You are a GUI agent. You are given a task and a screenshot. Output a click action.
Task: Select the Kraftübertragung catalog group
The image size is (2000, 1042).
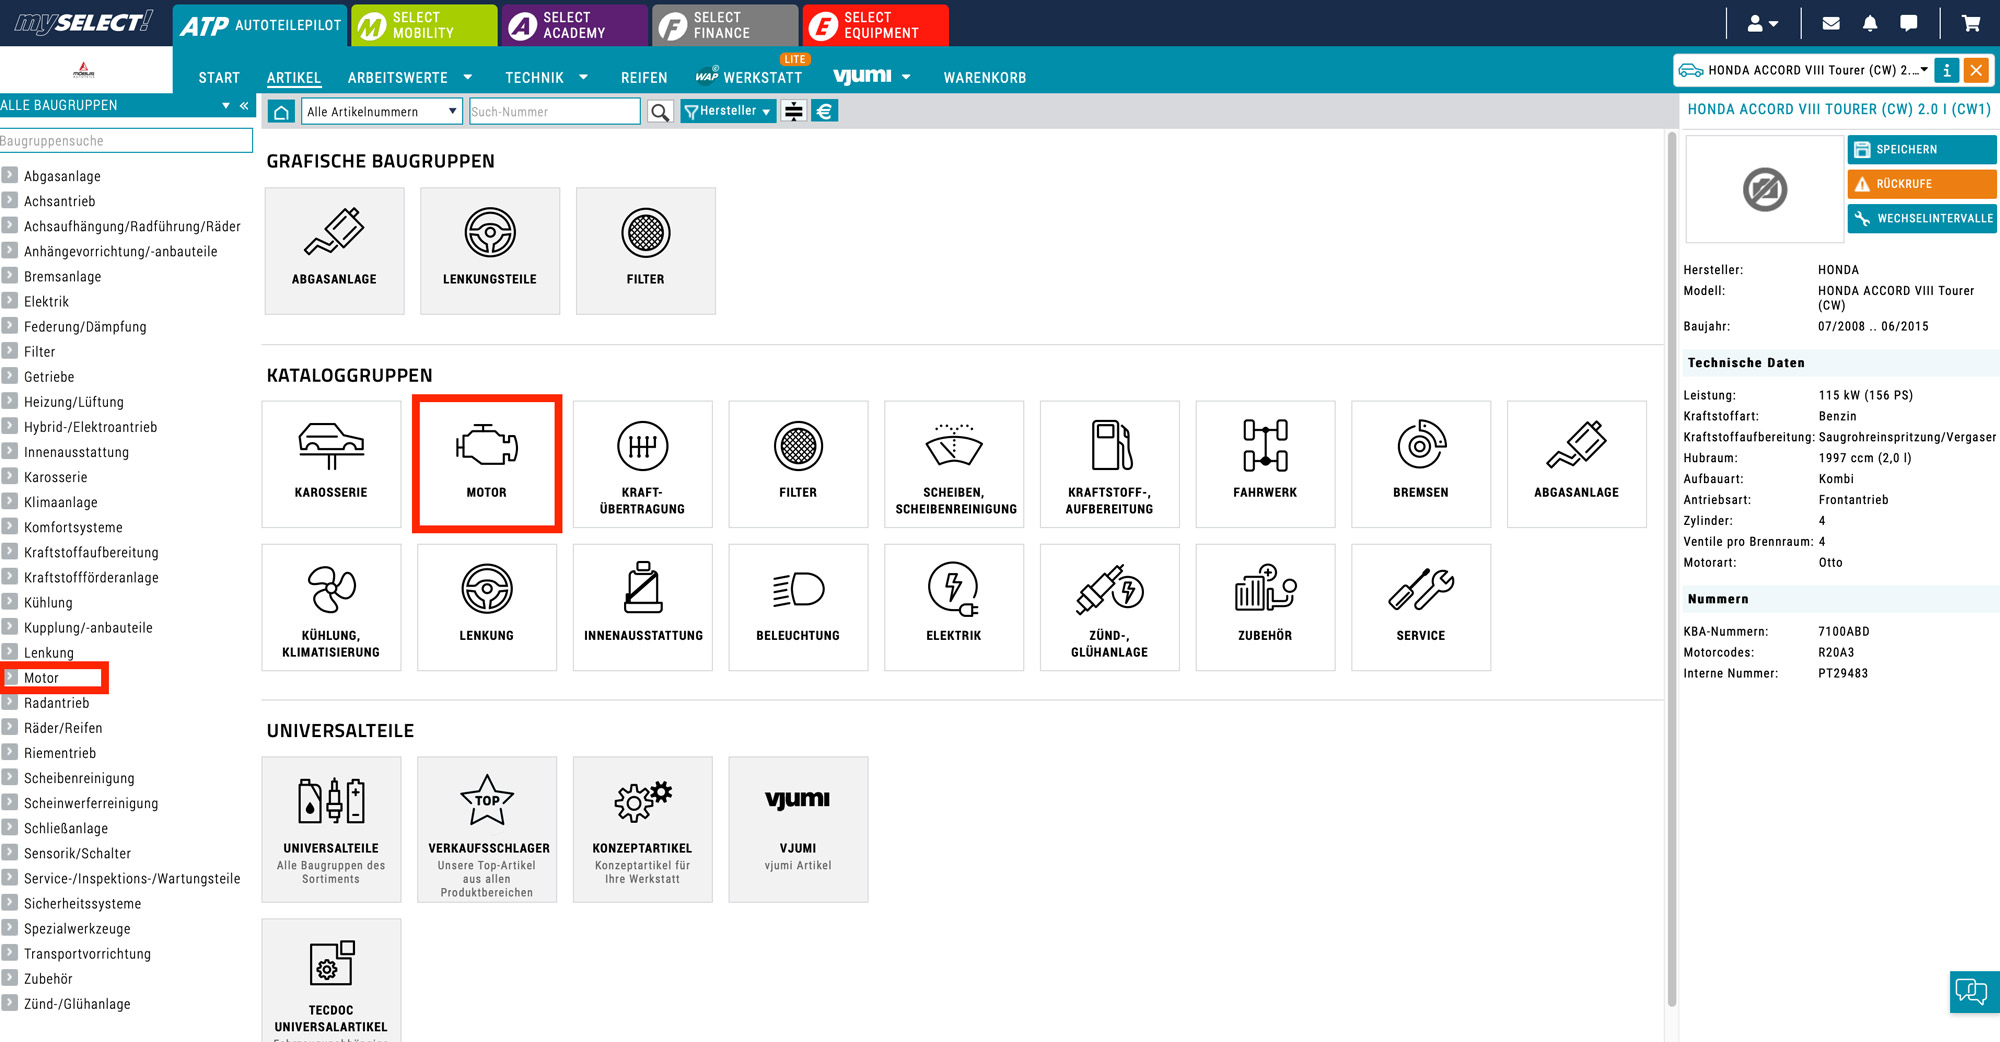click(643, 464)
